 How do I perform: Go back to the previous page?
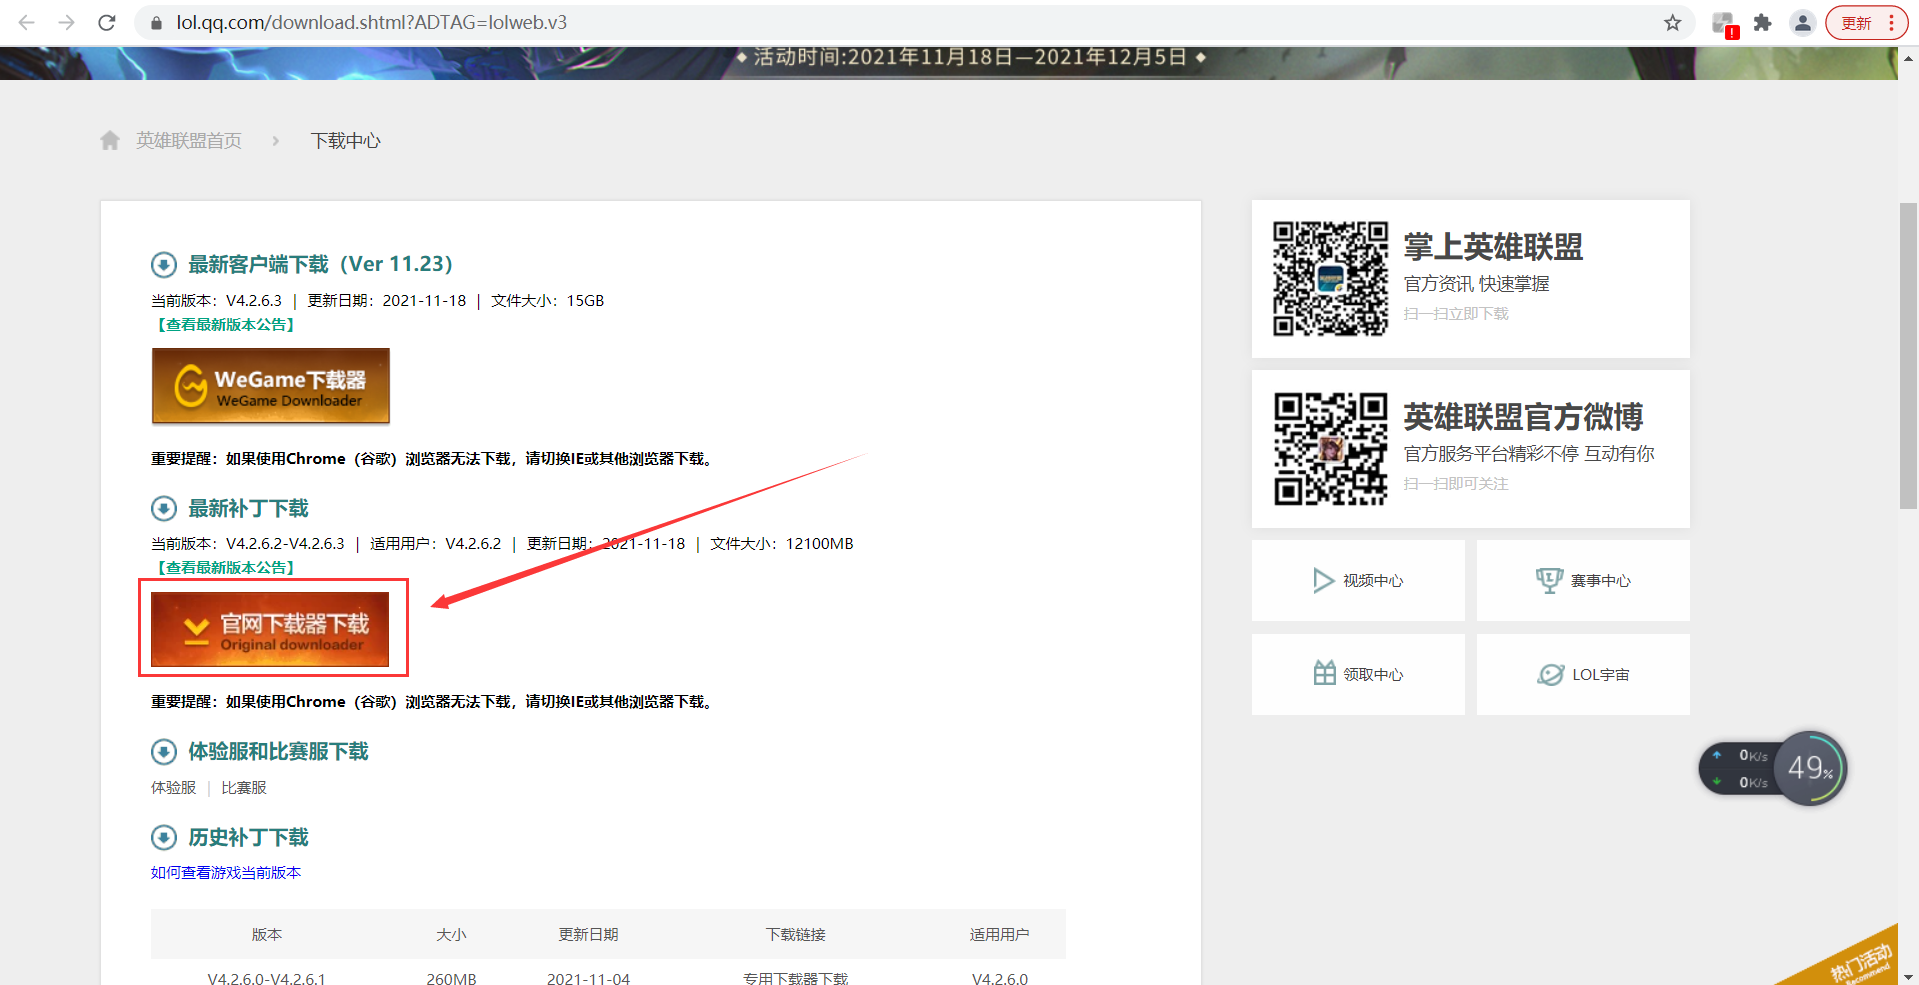coord(27,22)
